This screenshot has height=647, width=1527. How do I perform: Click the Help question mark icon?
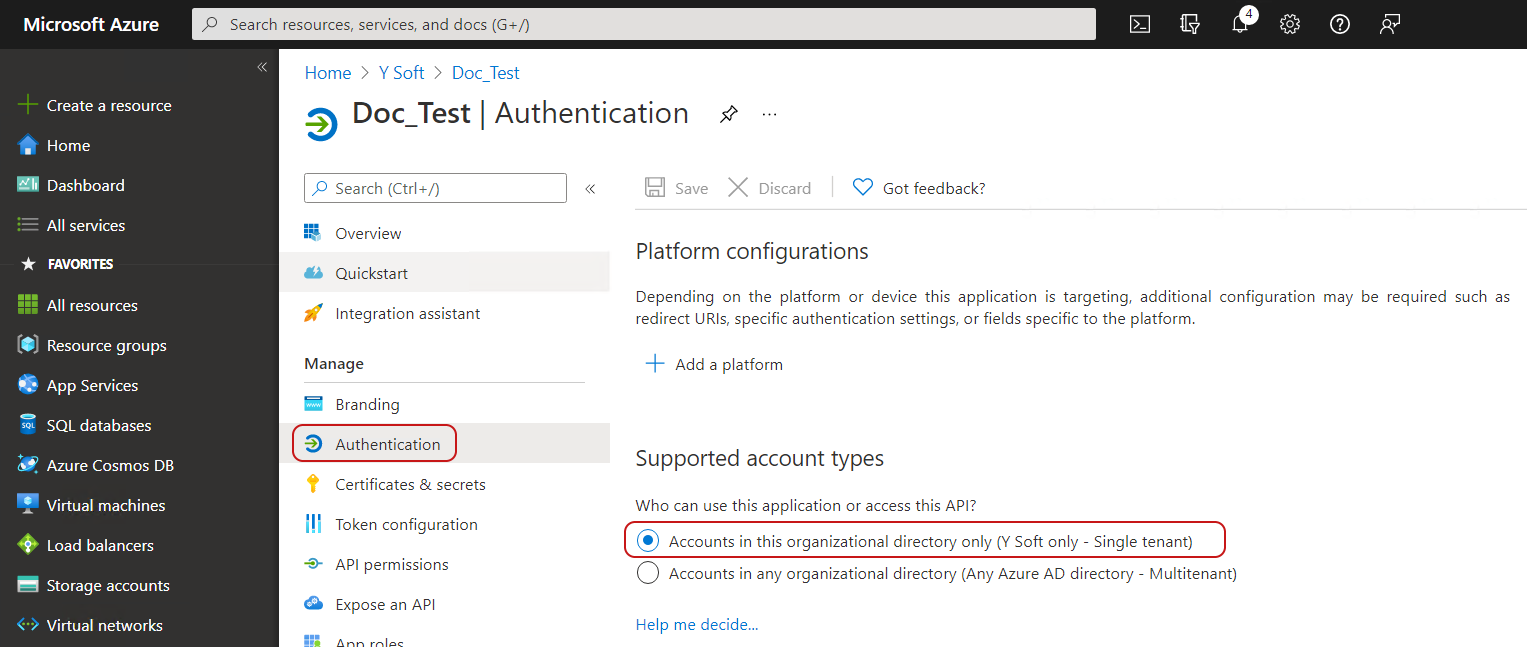click(1340, 25)
